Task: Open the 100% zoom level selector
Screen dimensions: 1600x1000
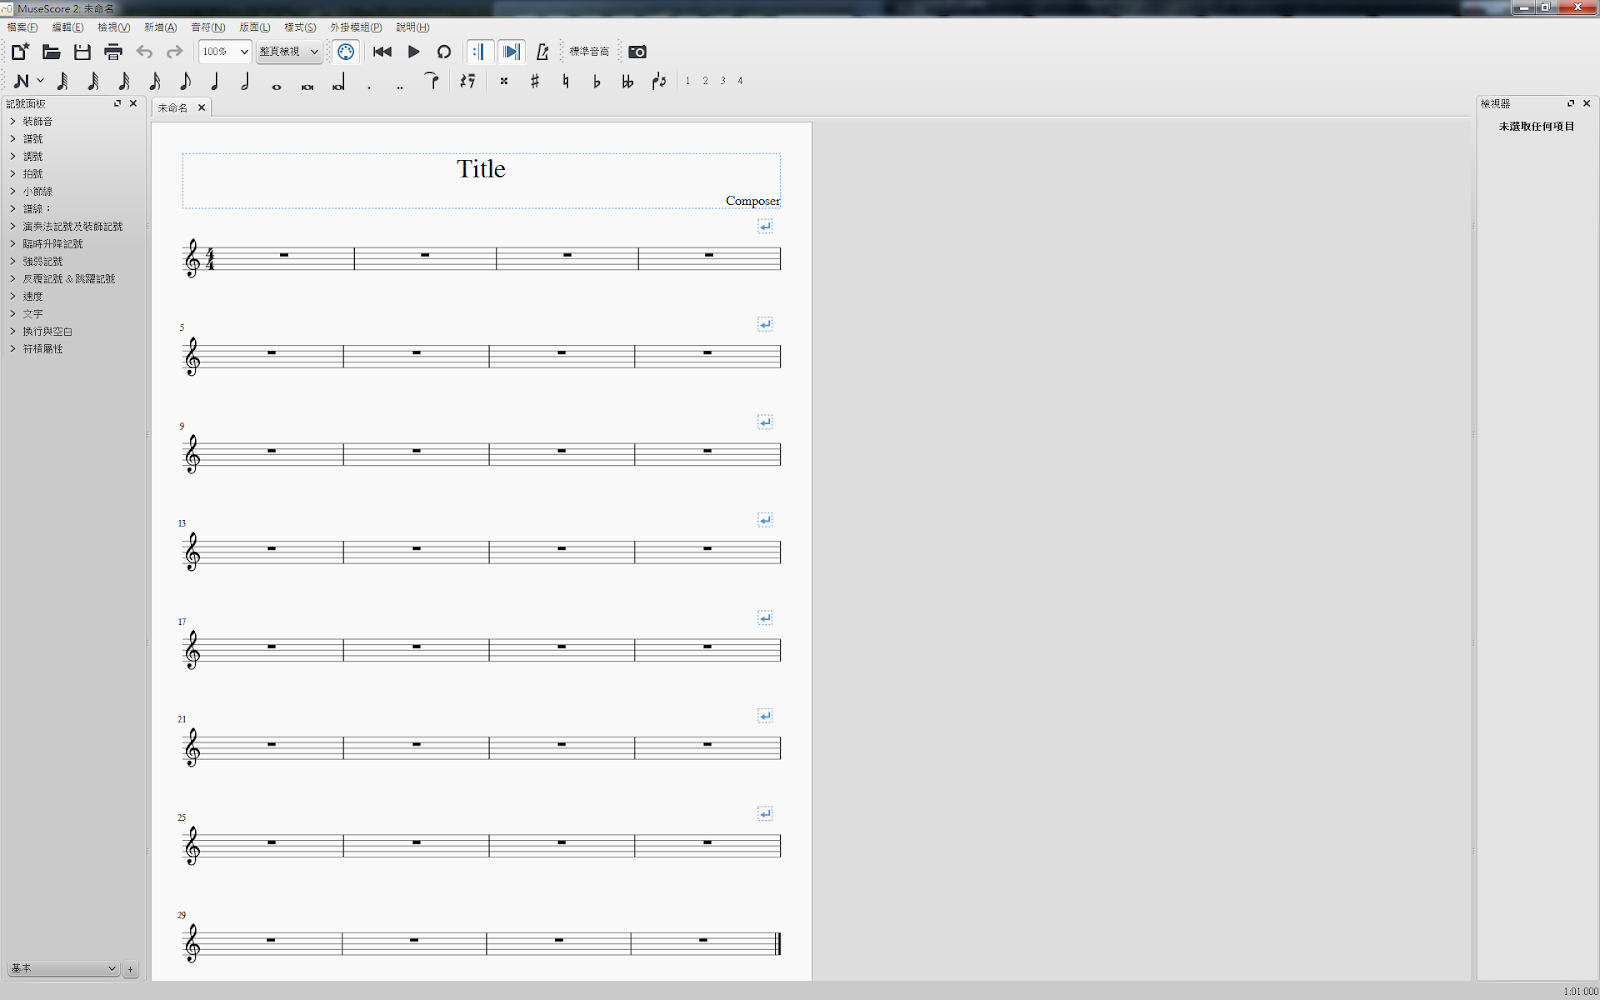Action: coord(224,51)
